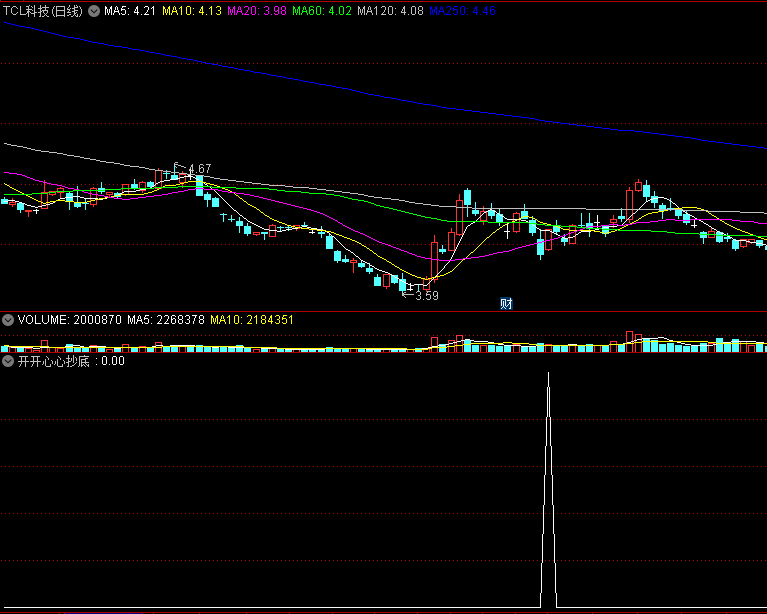Click the MA120: 4.08 label
Viewport: 767px width, 614px height.
tap(390, 11)
